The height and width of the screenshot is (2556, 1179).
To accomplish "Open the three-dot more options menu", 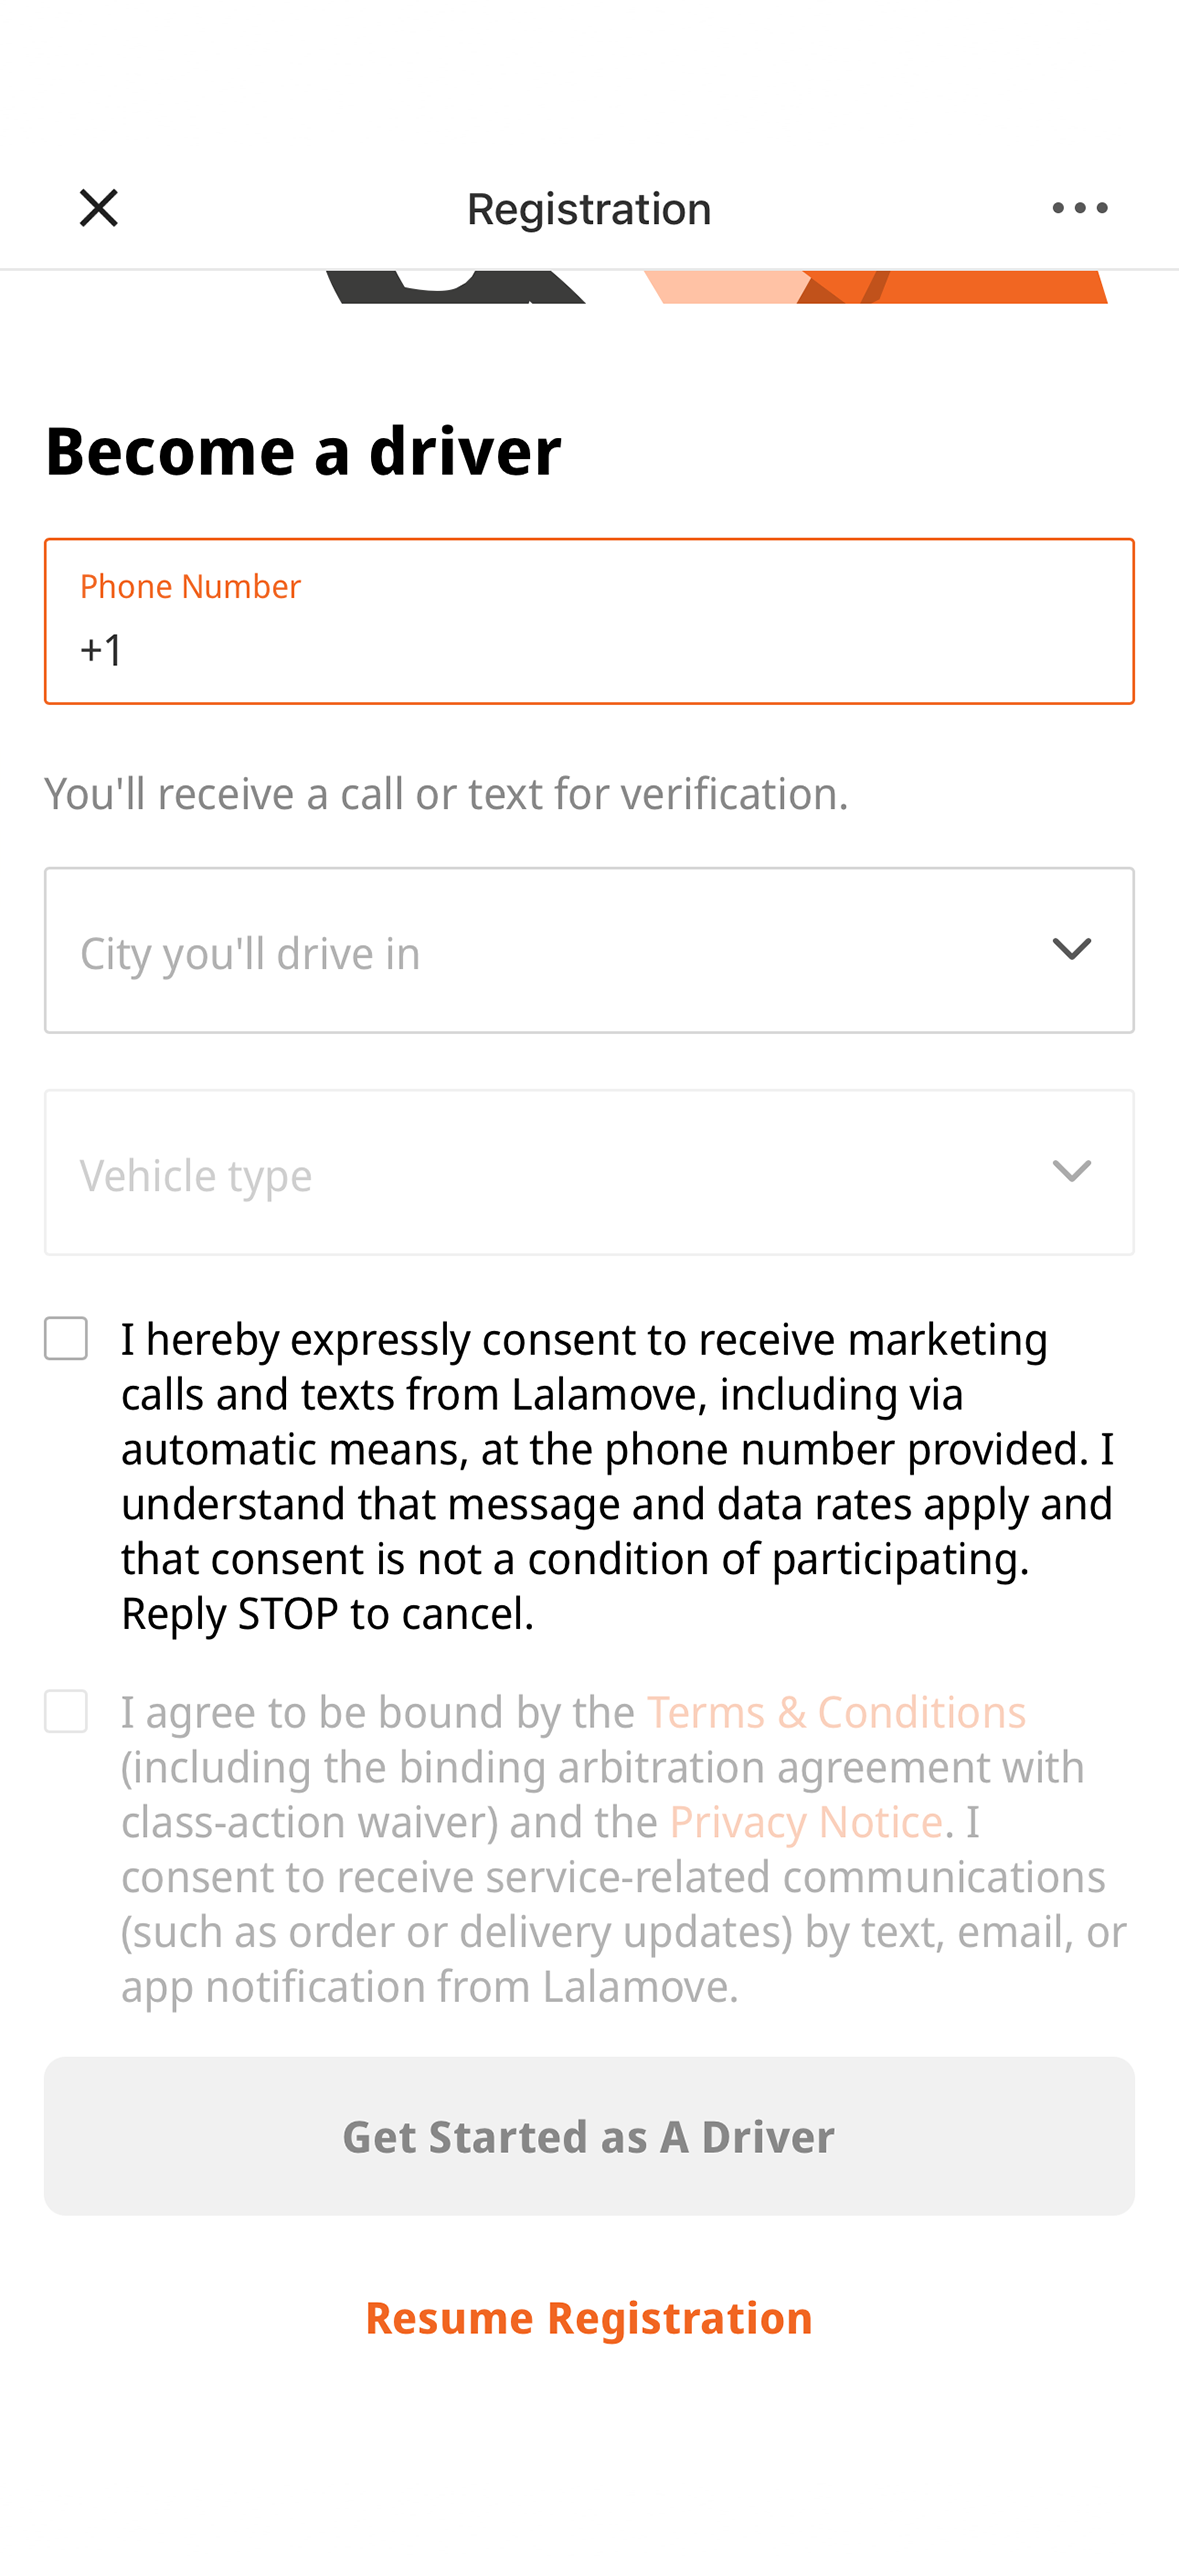I will [1079, 208].
